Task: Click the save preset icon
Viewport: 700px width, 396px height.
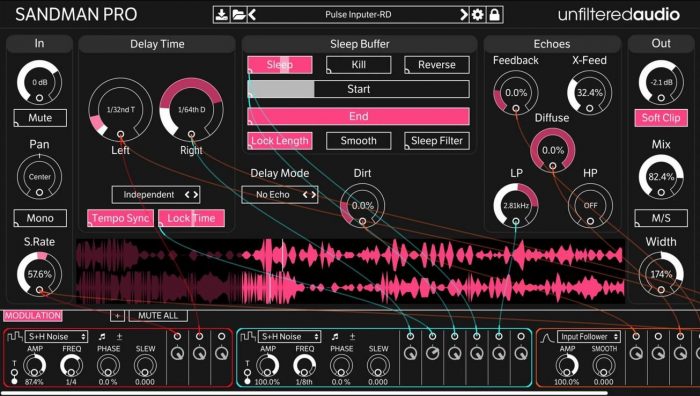Action: pos(221,15)
